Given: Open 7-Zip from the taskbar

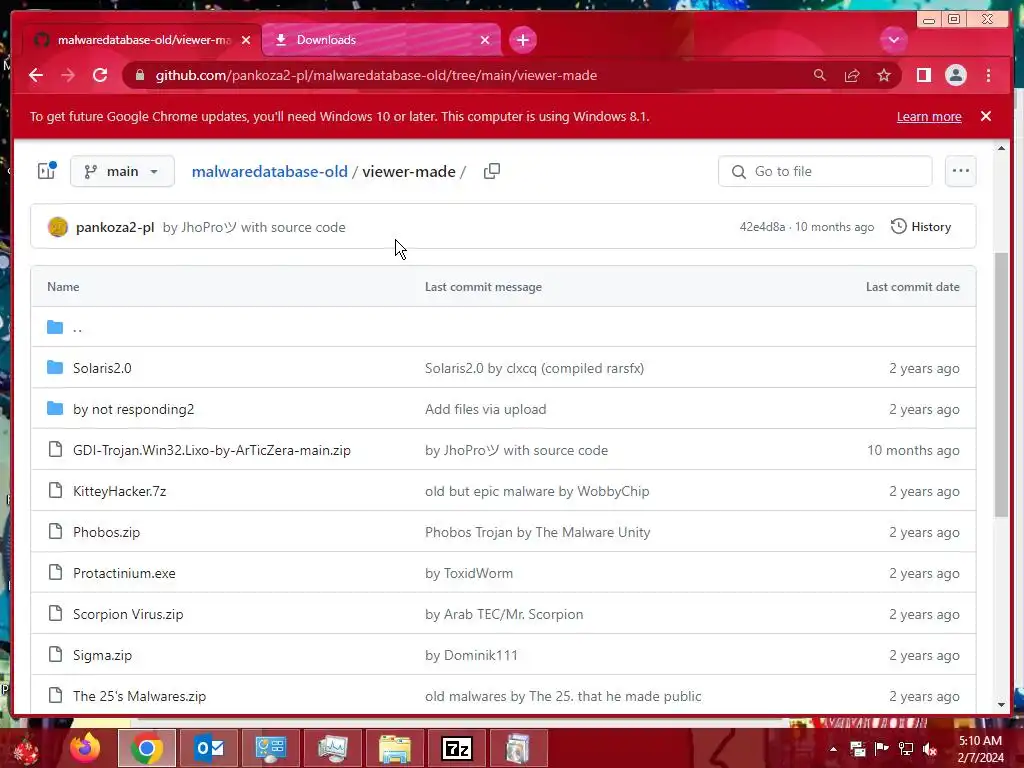Looking at the screenshot, I should coord(456,748).
